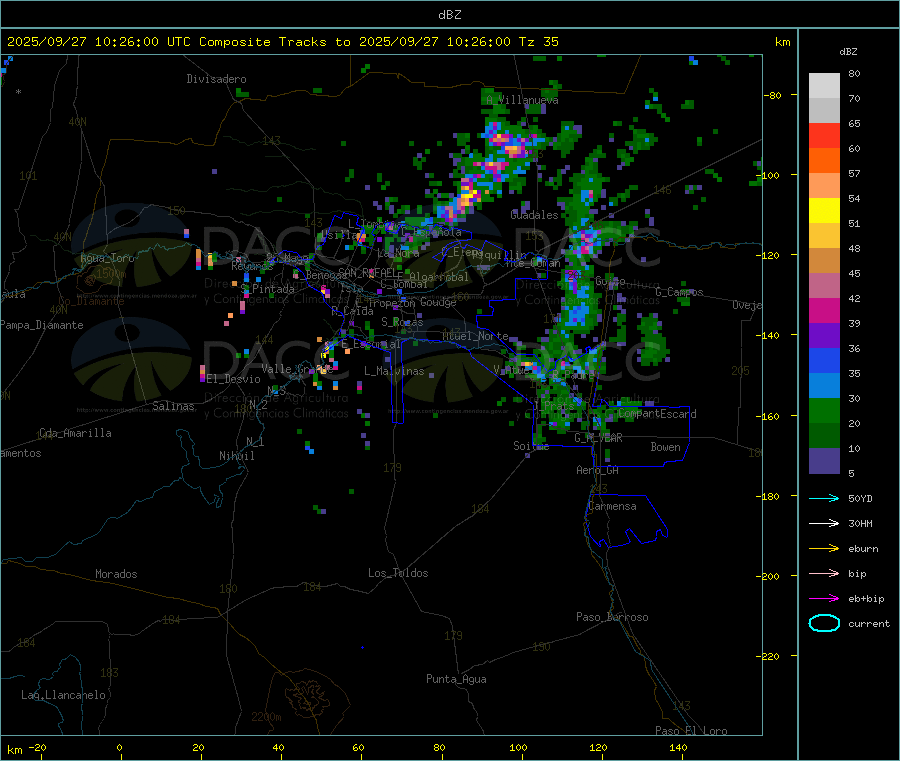Click the Soitue place label
Image resolution: width=900 pixels, height=761 pixels.
tap(531, 446)
